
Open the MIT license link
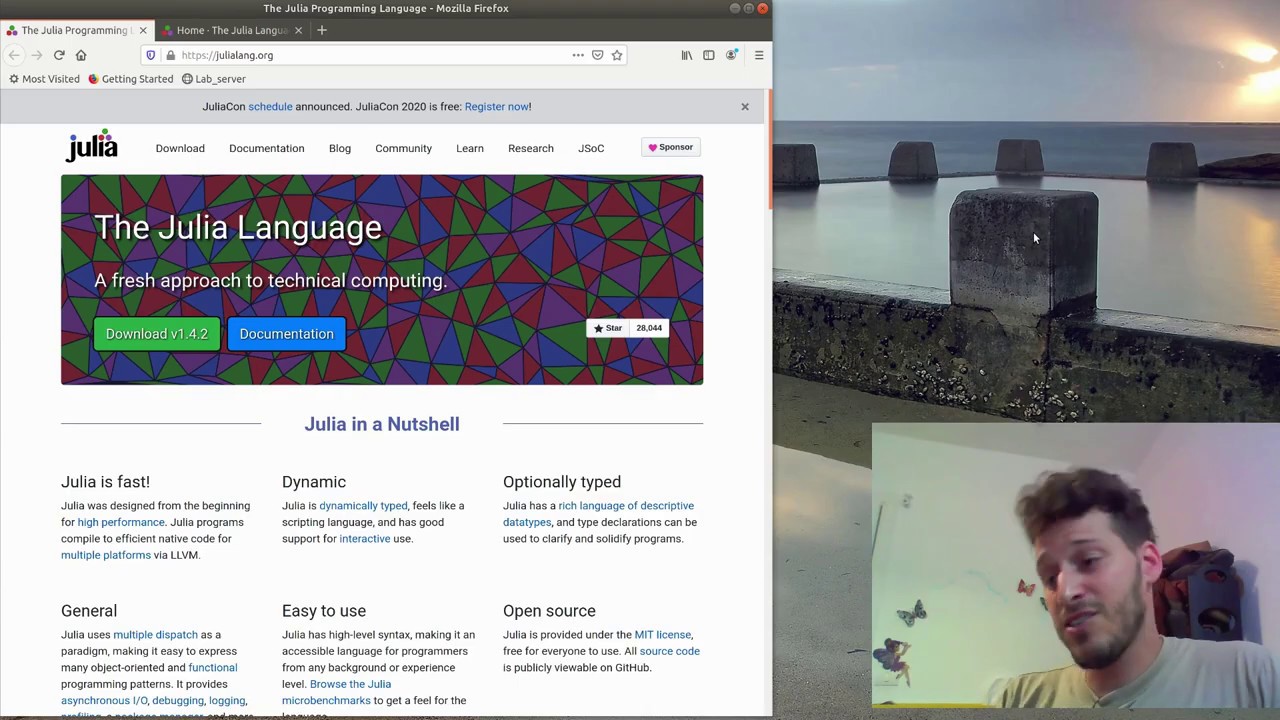click(663, 635)
